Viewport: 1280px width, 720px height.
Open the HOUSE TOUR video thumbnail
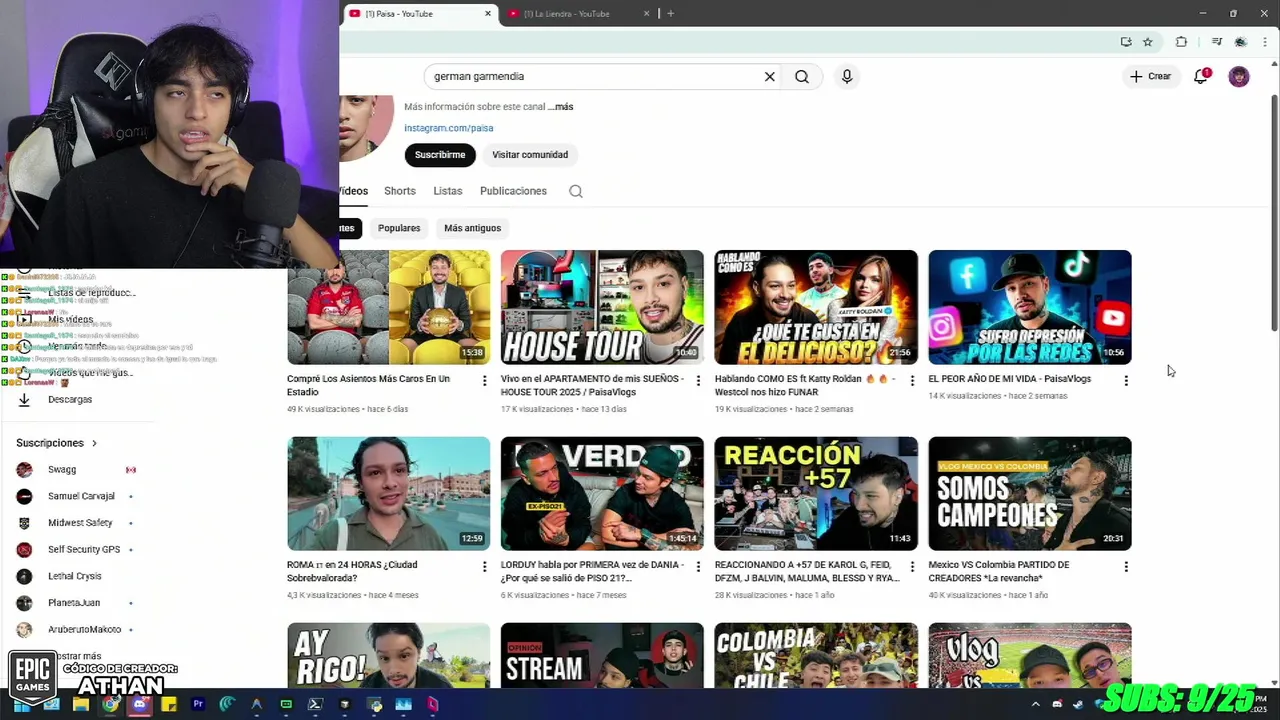pyautogui.click(x=602, y=307)
